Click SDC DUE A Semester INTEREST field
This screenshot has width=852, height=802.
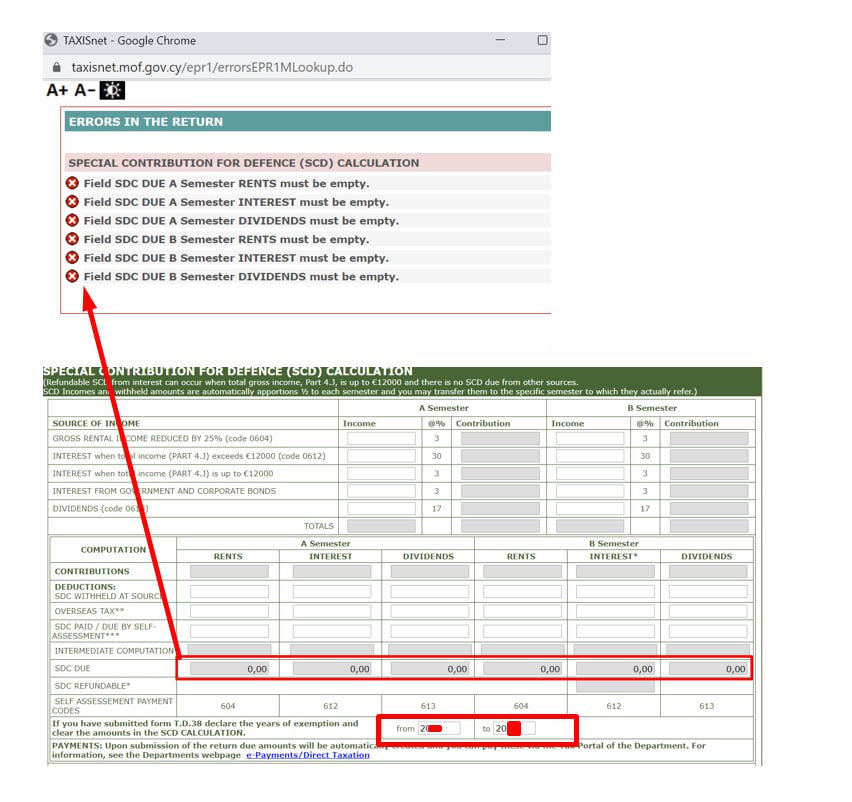point(331,669)
